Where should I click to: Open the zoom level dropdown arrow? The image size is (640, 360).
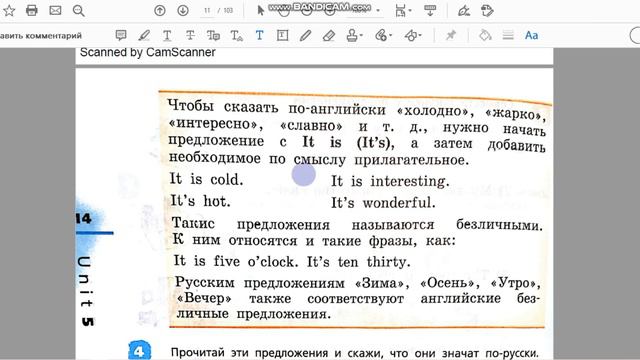pos(378,11)
